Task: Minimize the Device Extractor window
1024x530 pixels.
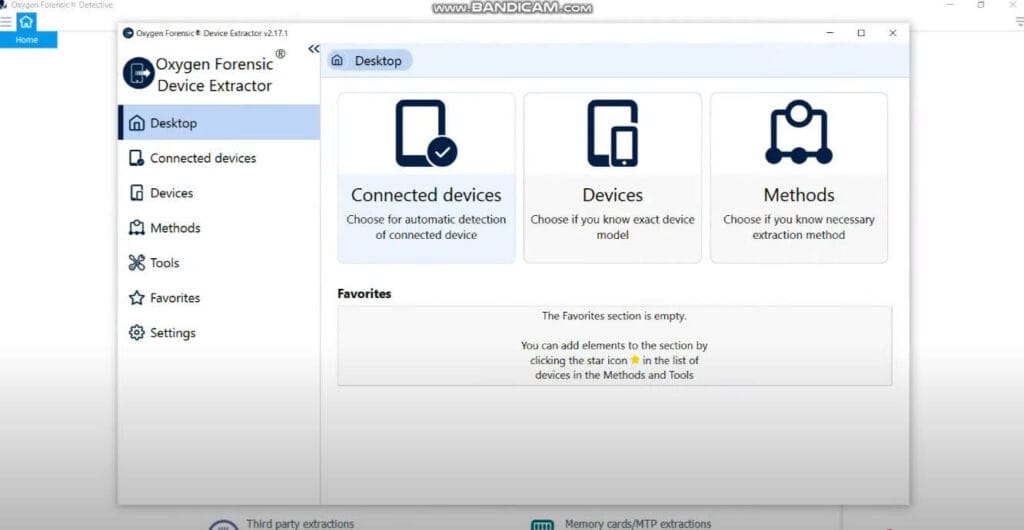Action: [x=830, y=33]
